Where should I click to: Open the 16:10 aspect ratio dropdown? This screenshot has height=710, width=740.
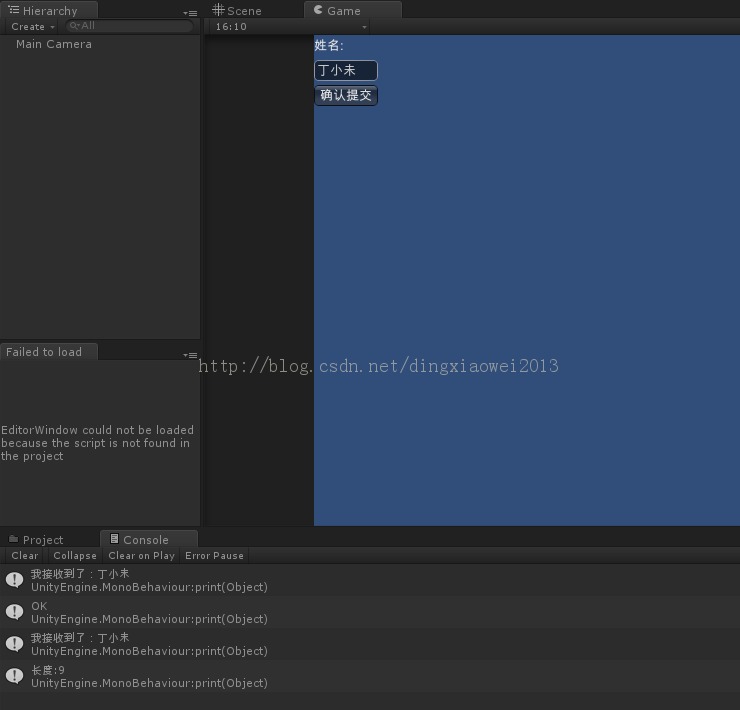[289, 26]
